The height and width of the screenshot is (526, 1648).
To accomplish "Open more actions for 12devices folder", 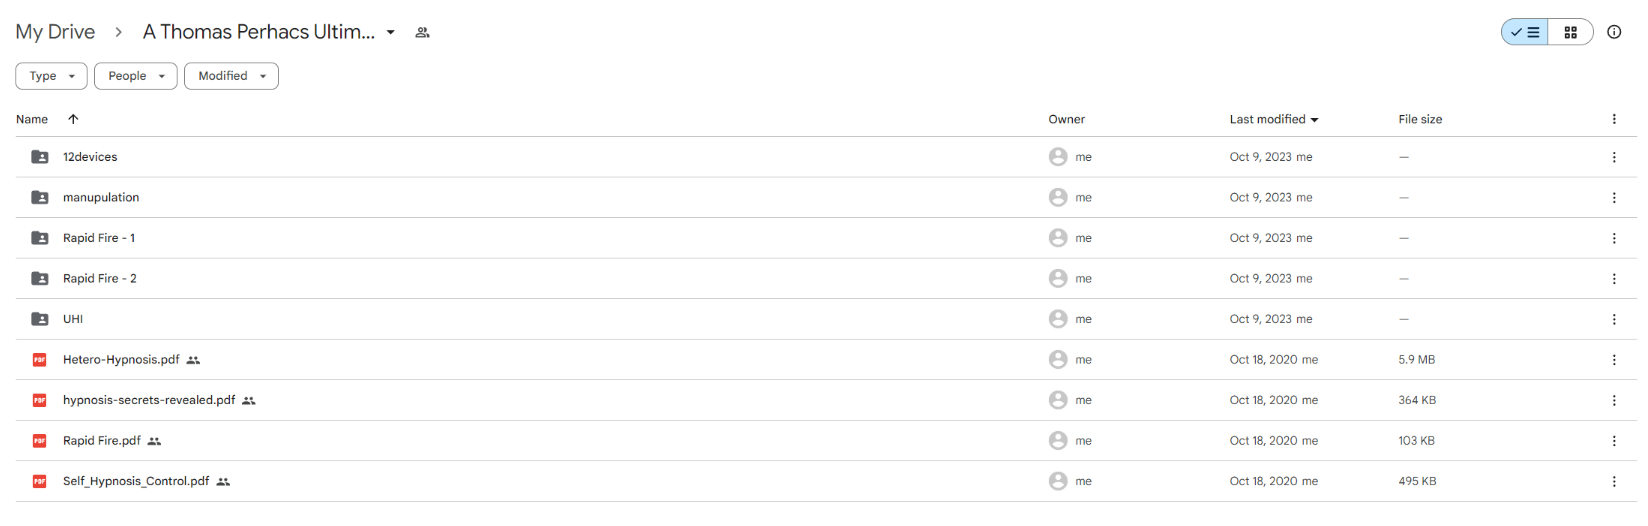I will pos(1614,157).
